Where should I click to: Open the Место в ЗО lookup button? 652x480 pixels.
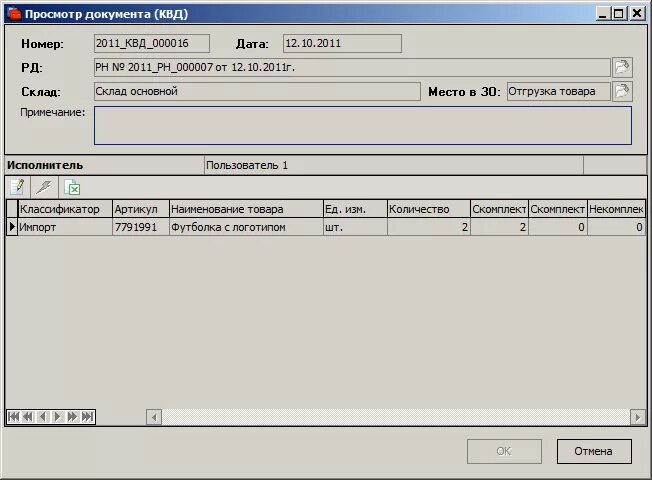coord(622,92)
